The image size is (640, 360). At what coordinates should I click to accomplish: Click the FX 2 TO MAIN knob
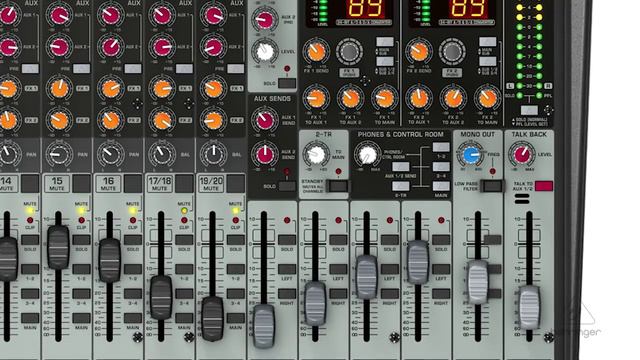coord(487,98)
